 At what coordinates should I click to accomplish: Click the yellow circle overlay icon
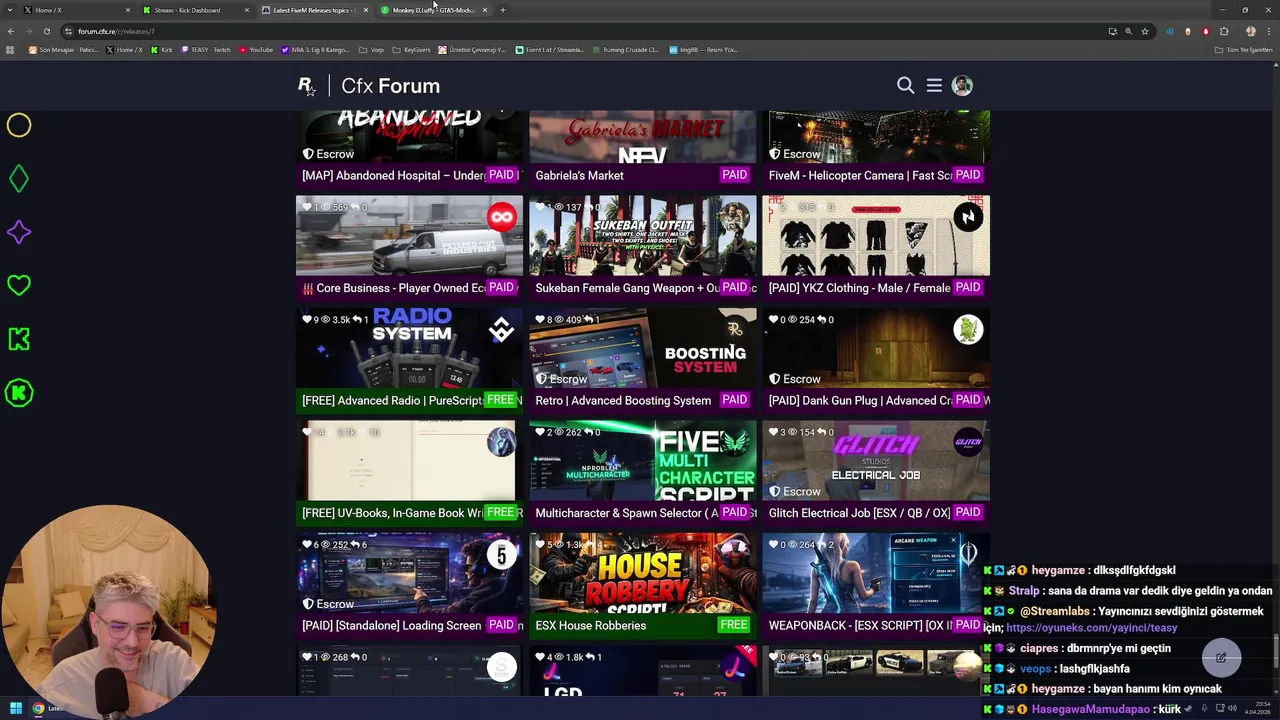point(19,125)
